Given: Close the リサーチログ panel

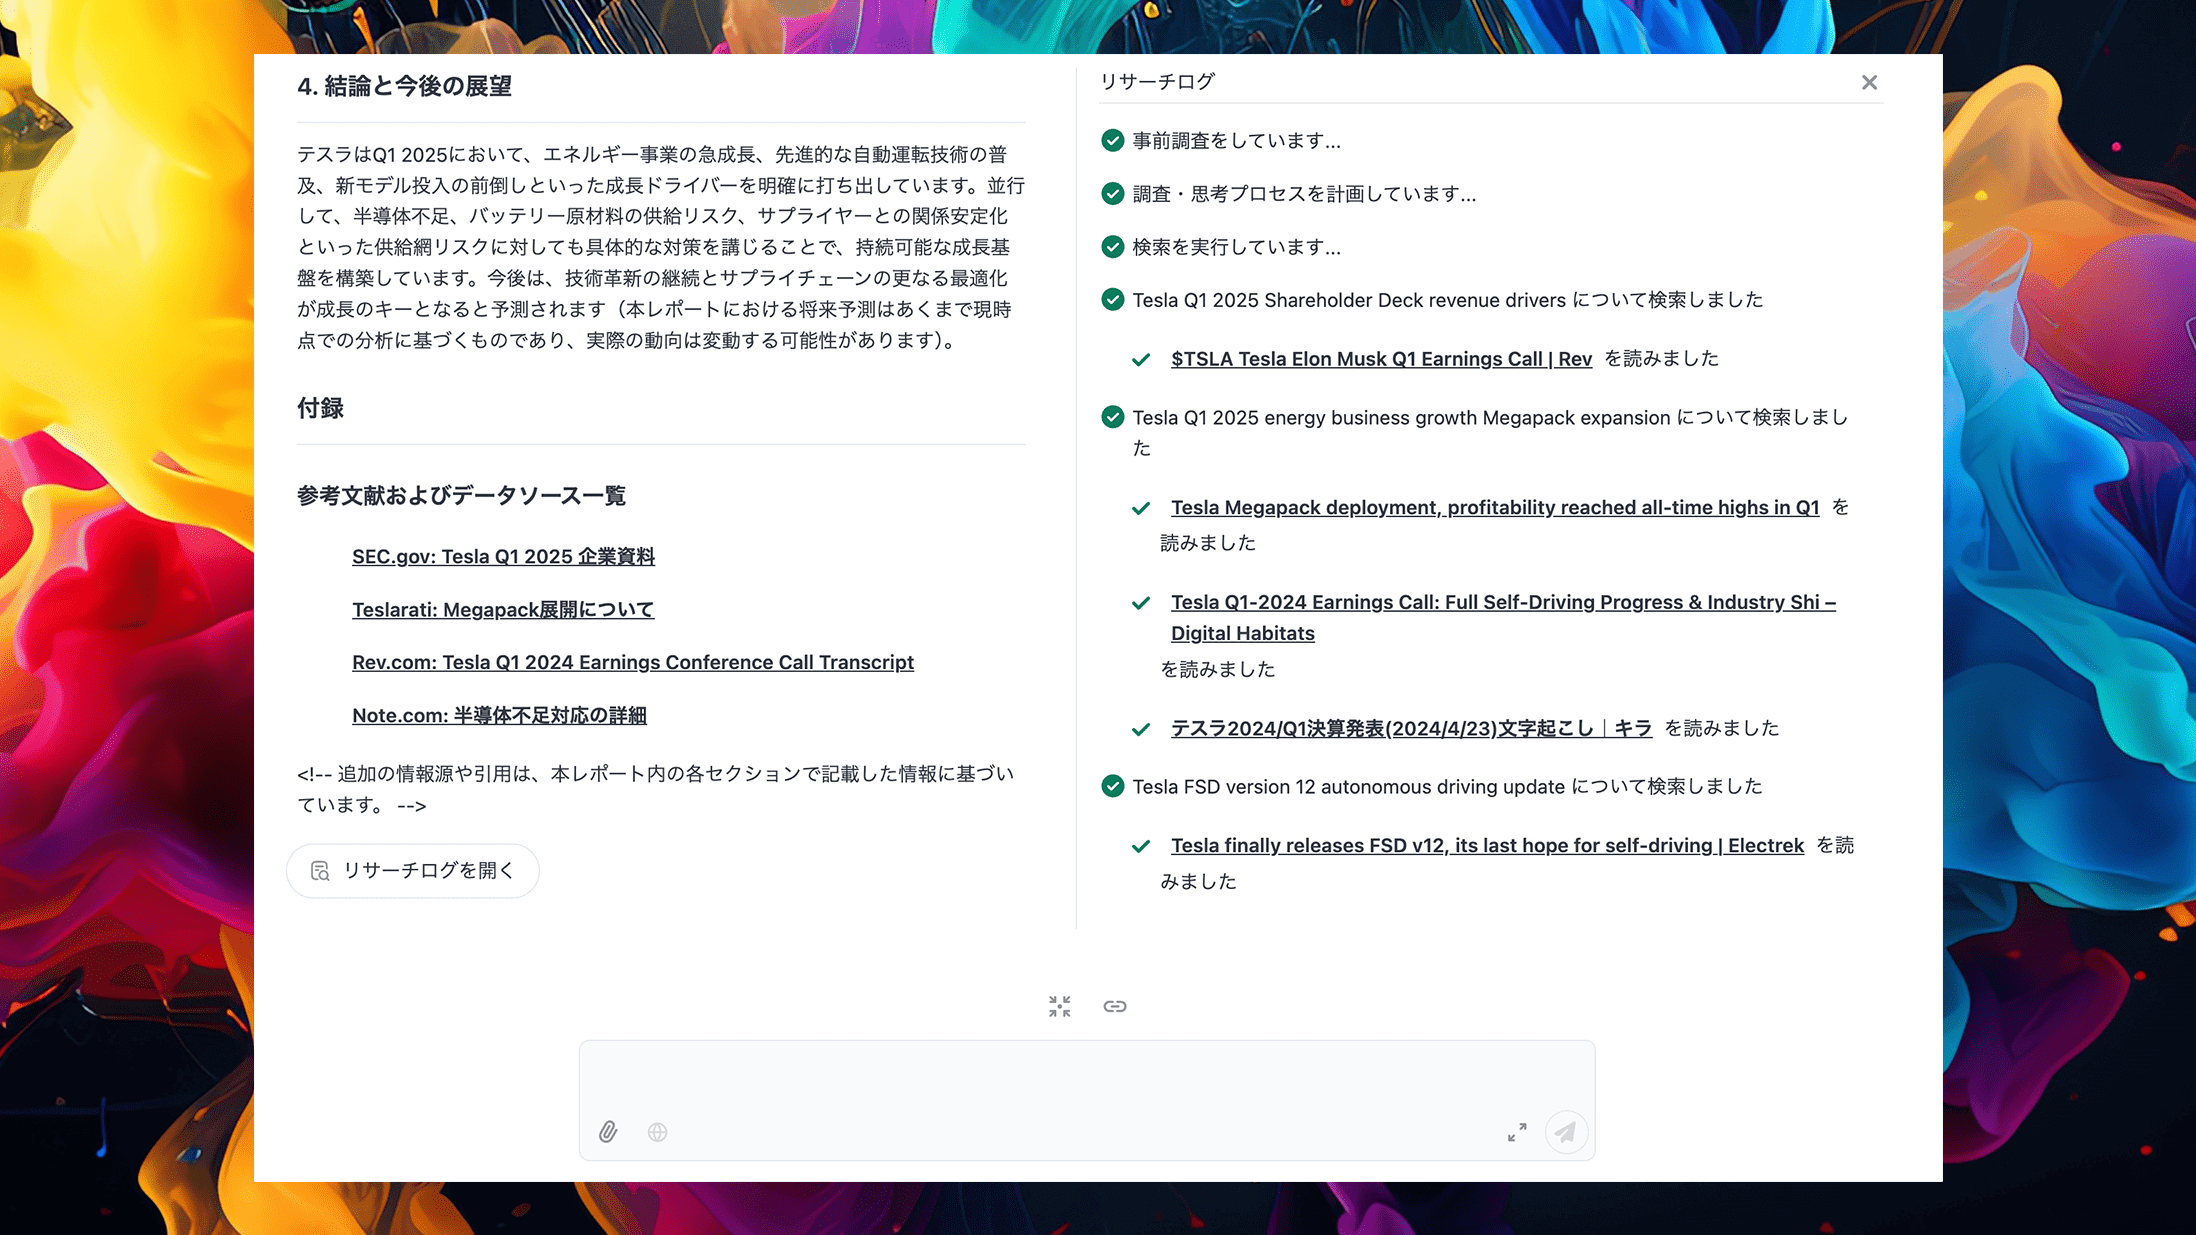Looking at the screenshot, I should pyautogui.click(x=1869, y=83).
